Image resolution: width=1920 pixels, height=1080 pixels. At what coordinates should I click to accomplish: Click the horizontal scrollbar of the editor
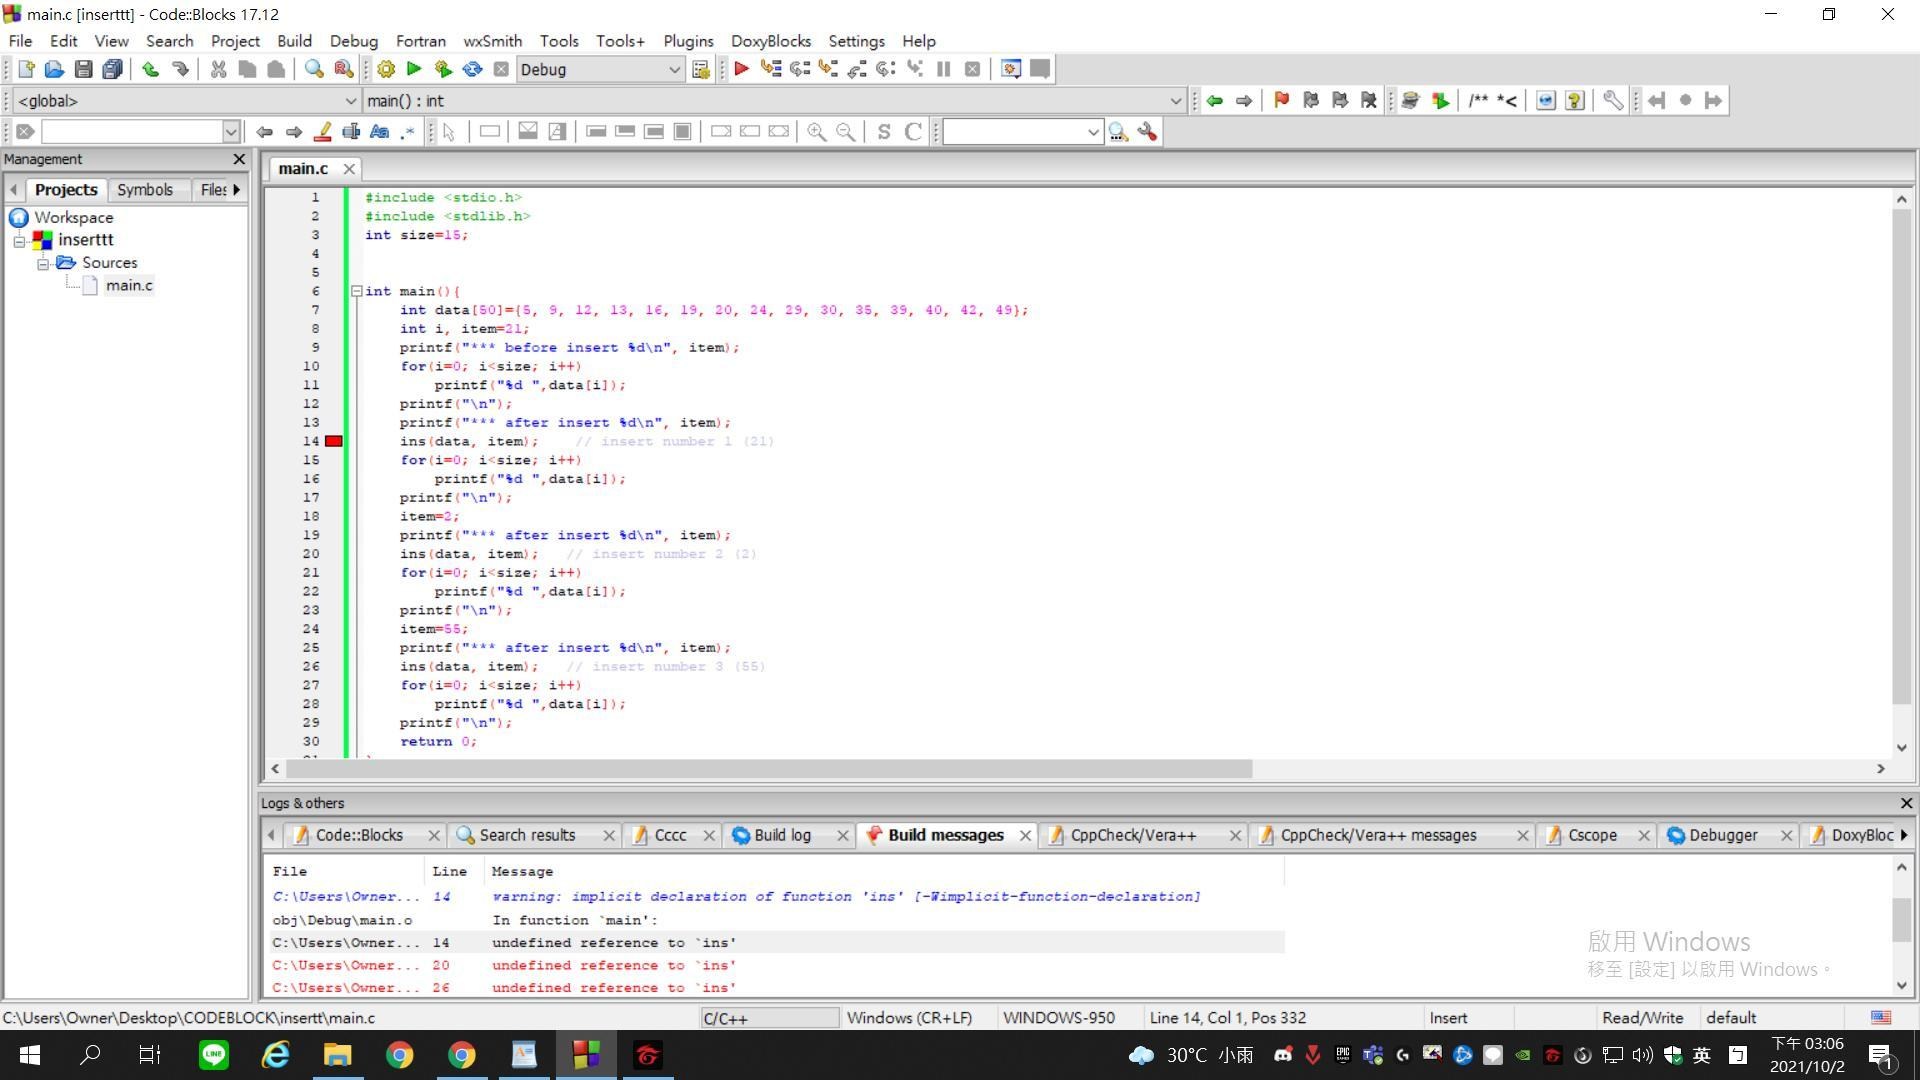pos(768,768)
